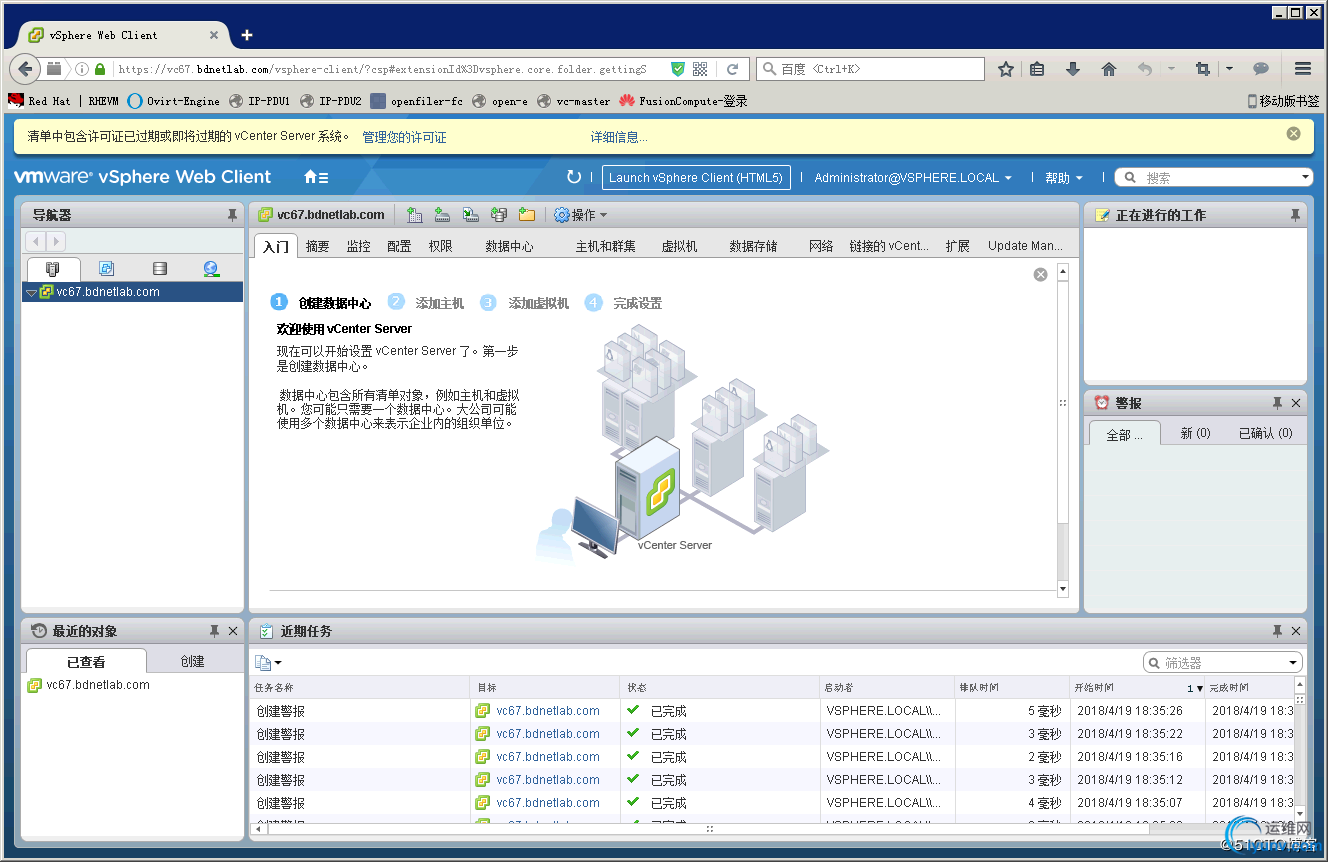This screenshot has height=862, width=1328.
Task: Refresh the vSphere Web Client
Action: pos(573,177)
